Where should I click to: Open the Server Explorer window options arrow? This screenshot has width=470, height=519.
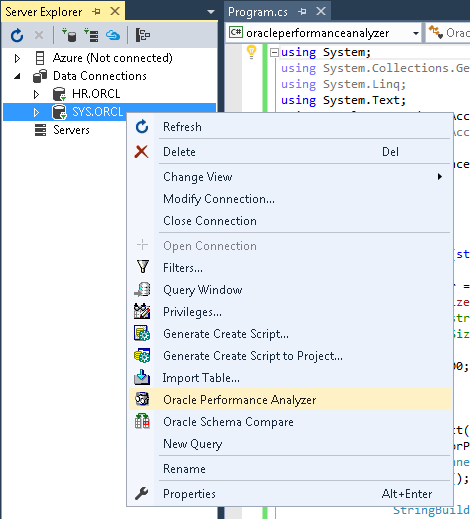[x=211, y=12]
